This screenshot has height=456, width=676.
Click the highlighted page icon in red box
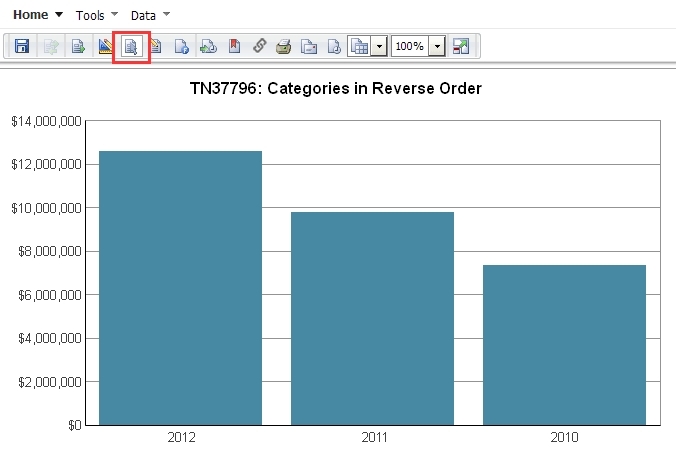point(131,46)
